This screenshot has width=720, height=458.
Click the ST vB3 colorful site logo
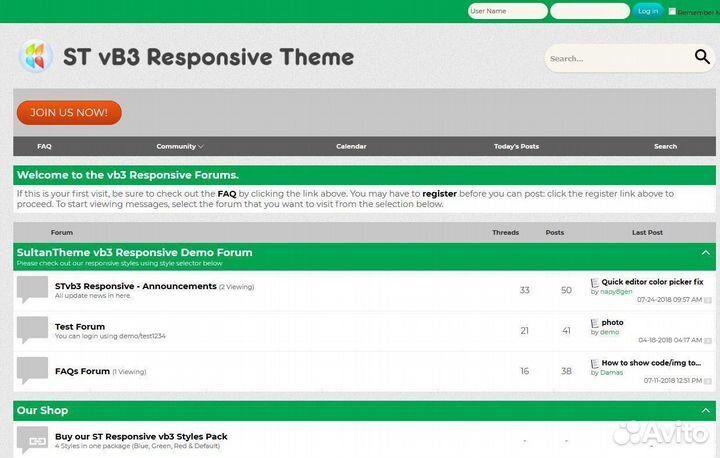tap(35, 57)
